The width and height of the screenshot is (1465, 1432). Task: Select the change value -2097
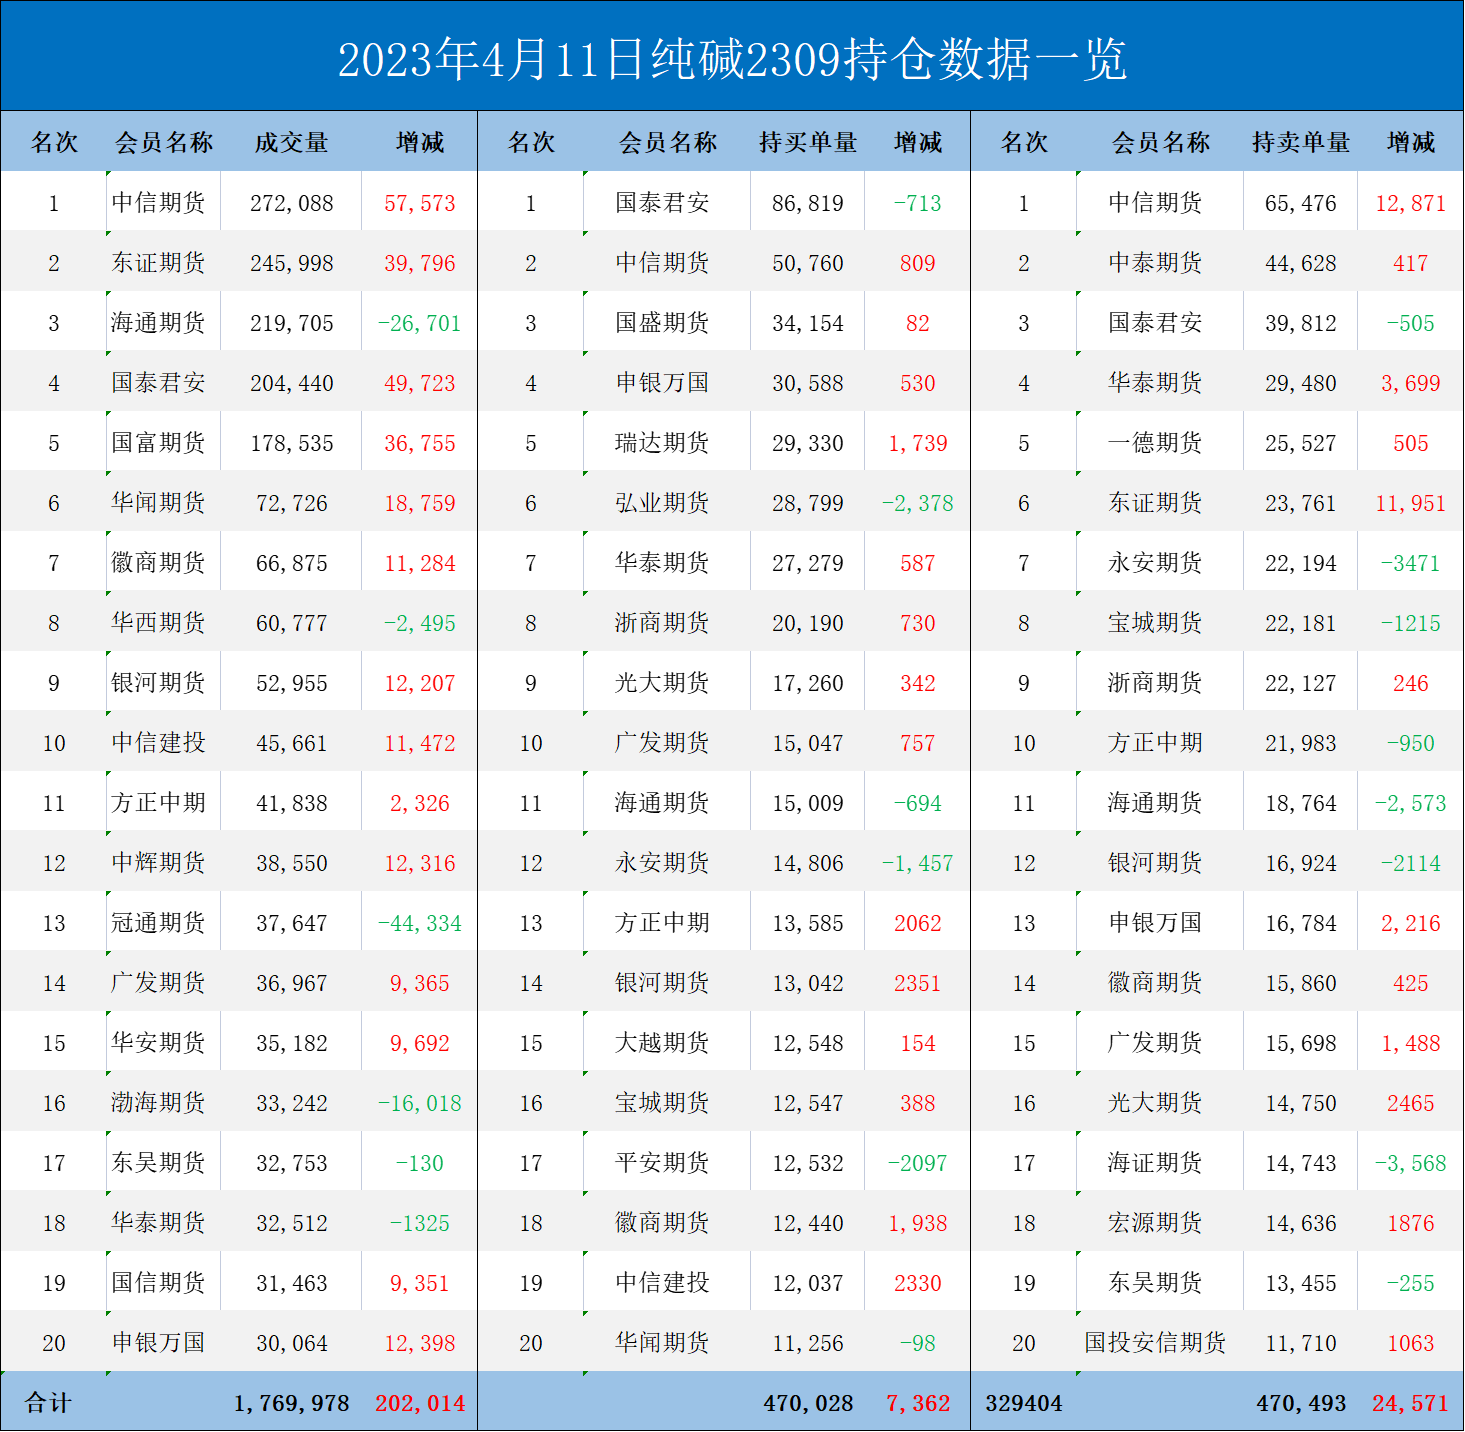click(918, 1163)
